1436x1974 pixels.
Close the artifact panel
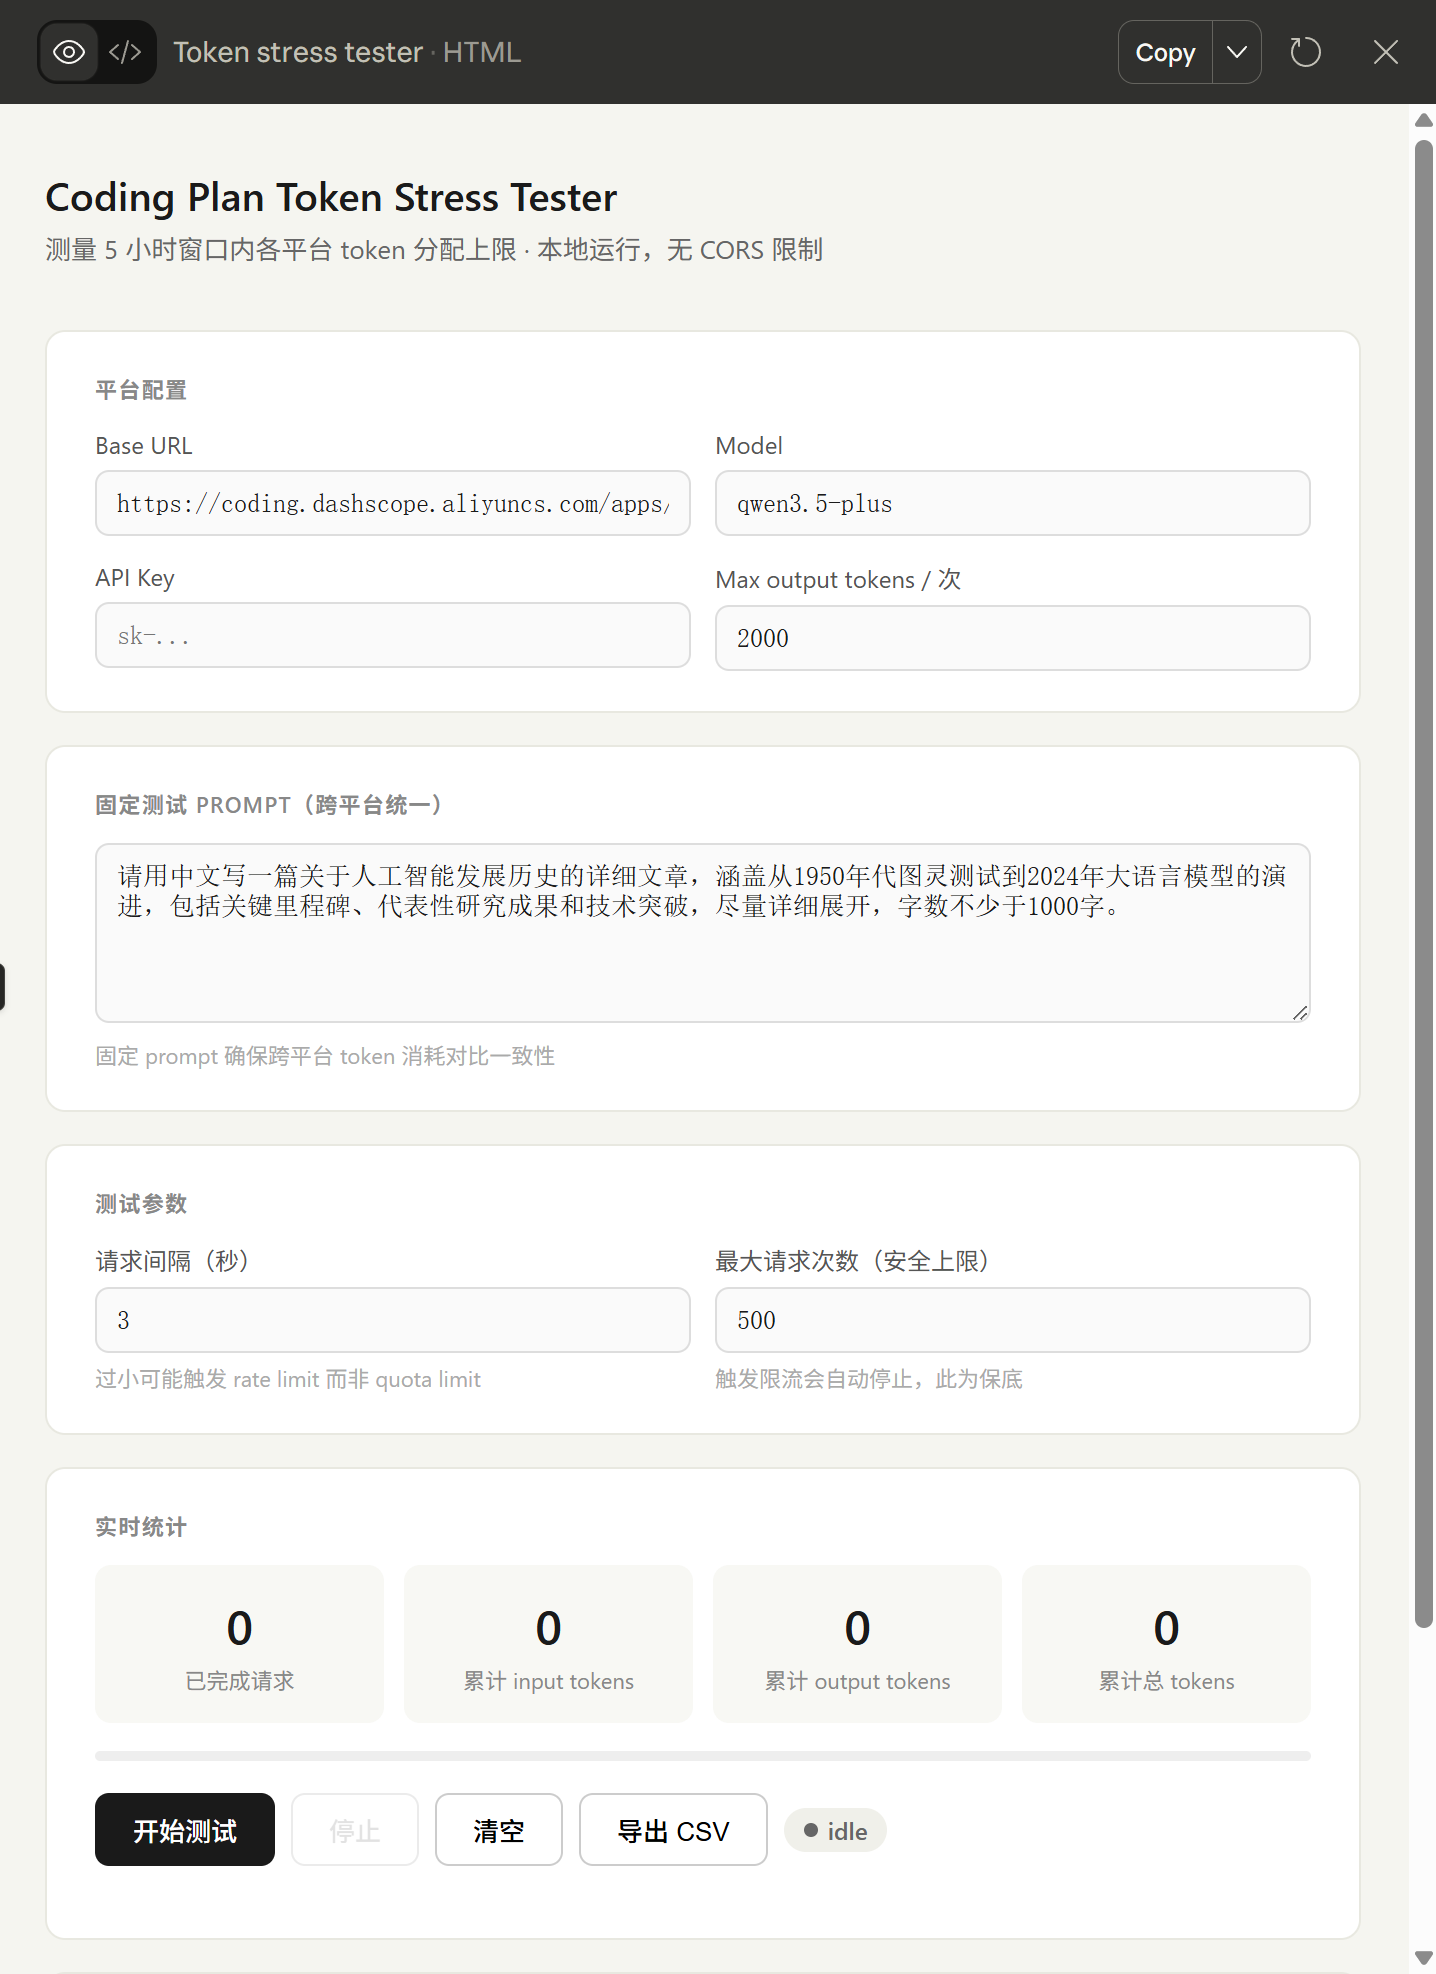(x=1385, y=52)
